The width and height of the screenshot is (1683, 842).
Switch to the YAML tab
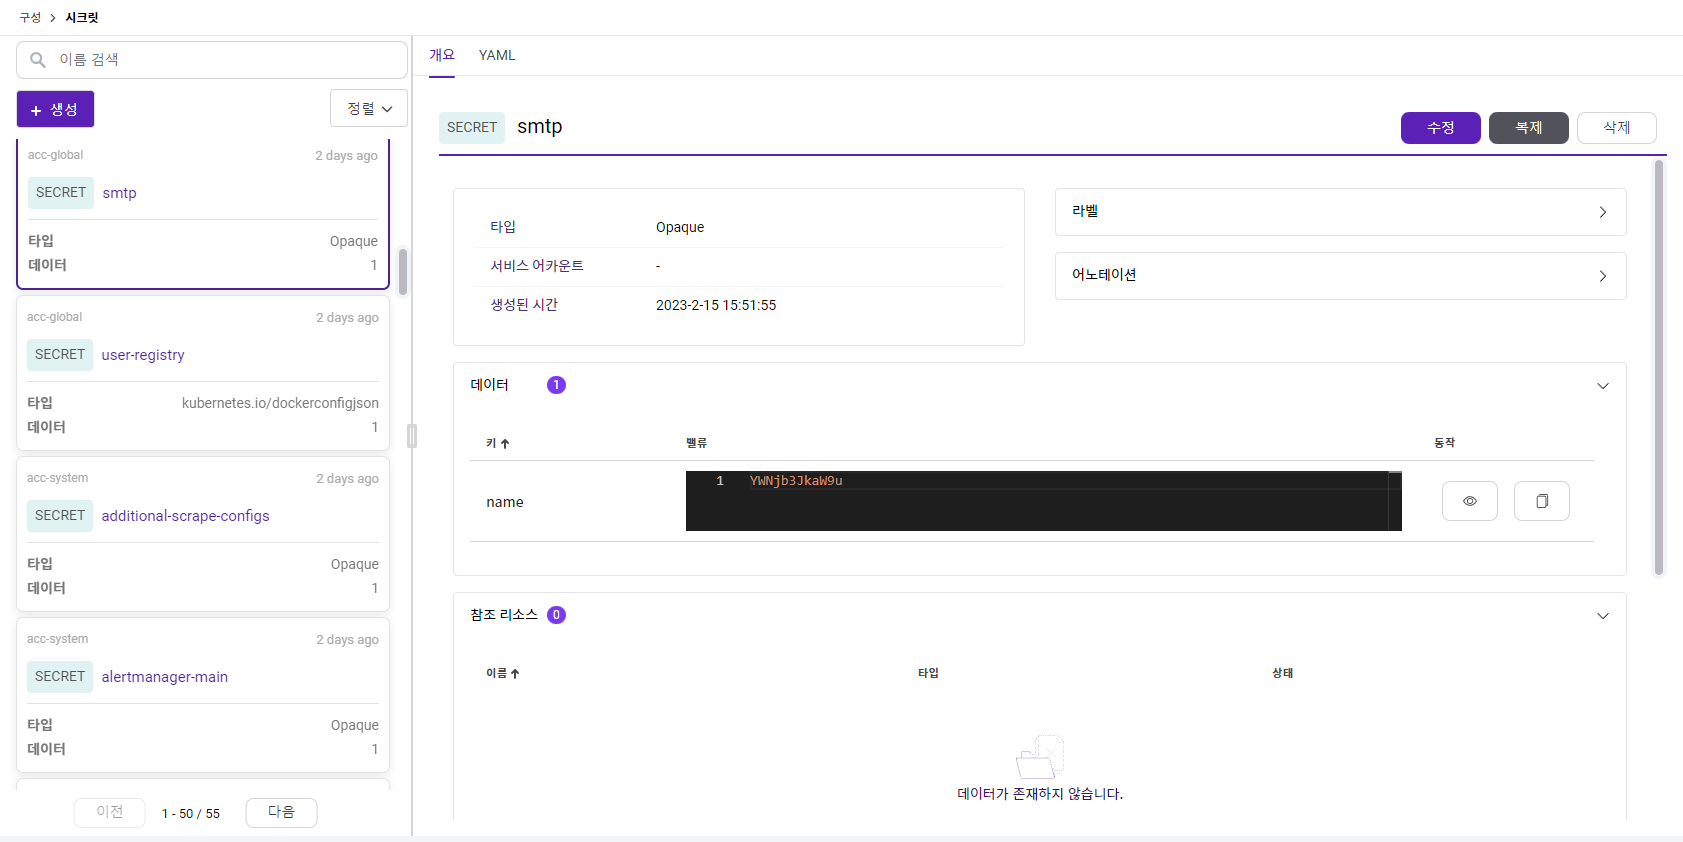497,56
